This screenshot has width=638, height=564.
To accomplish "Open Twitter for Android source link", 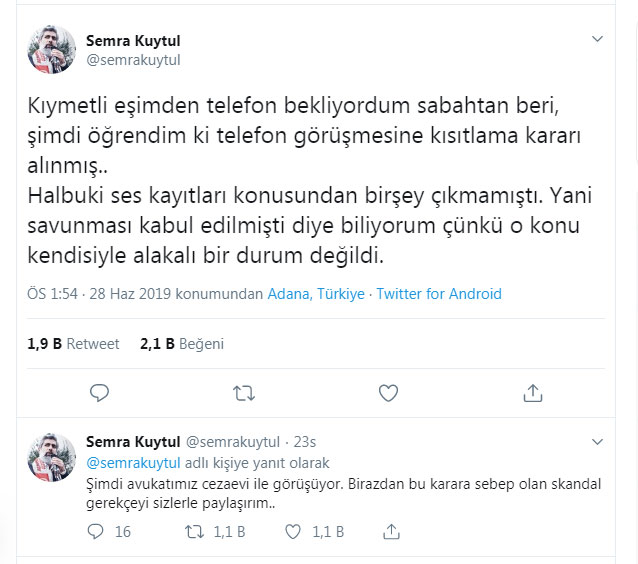I will coord(440,295).
